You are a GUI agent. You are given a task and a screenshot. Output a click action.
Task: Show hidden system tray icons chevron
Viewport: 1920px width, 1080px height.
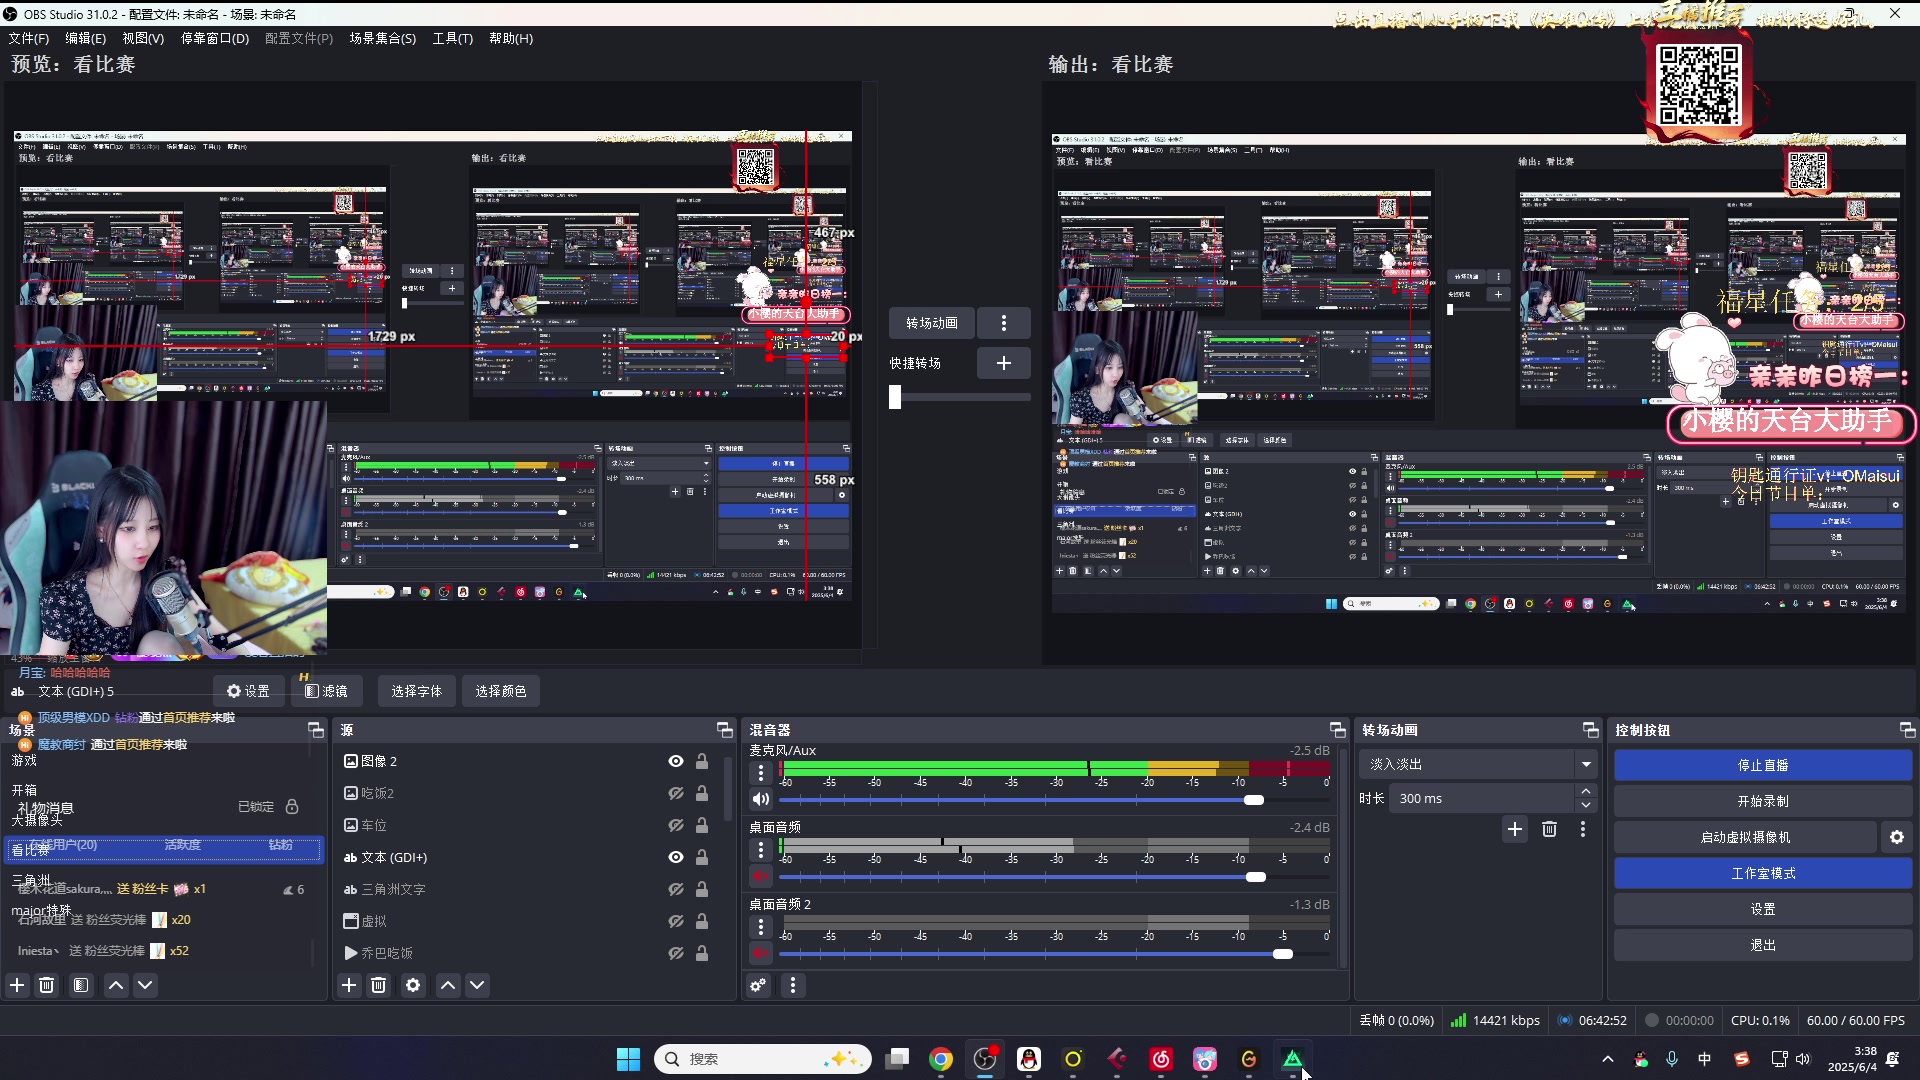coord(1607,1059)
